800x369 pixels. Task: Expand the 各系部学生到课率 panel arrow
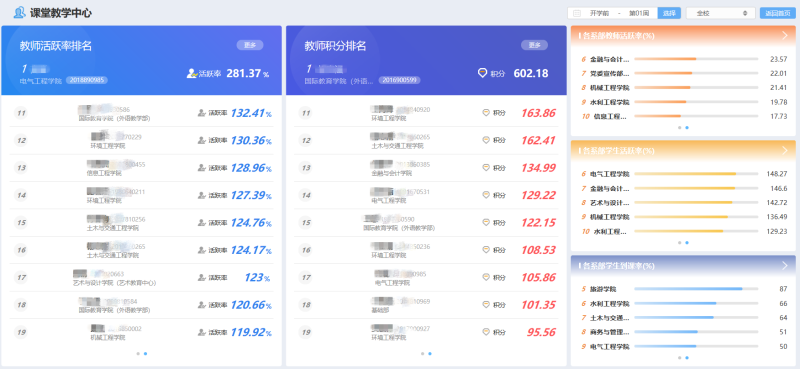point(785,266)
